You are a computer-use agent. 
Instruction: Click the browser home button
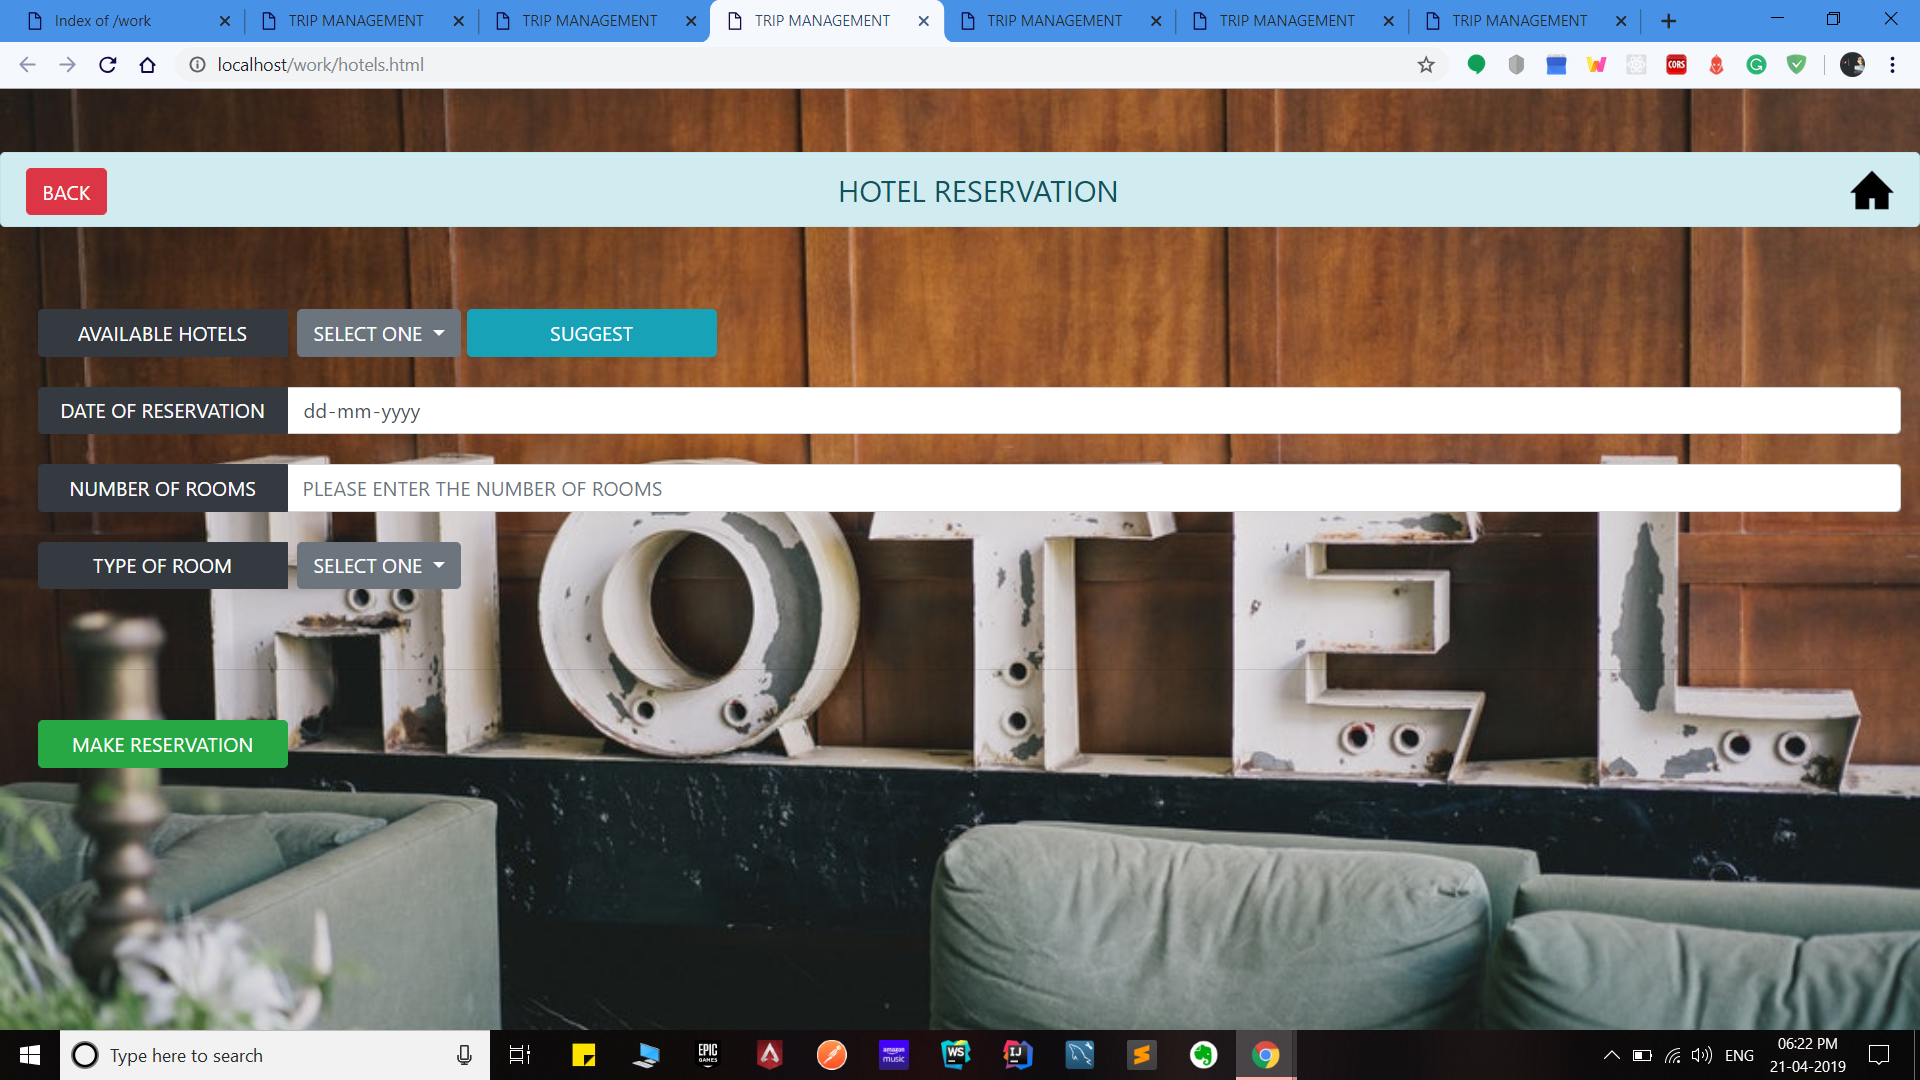click(147, 65)
